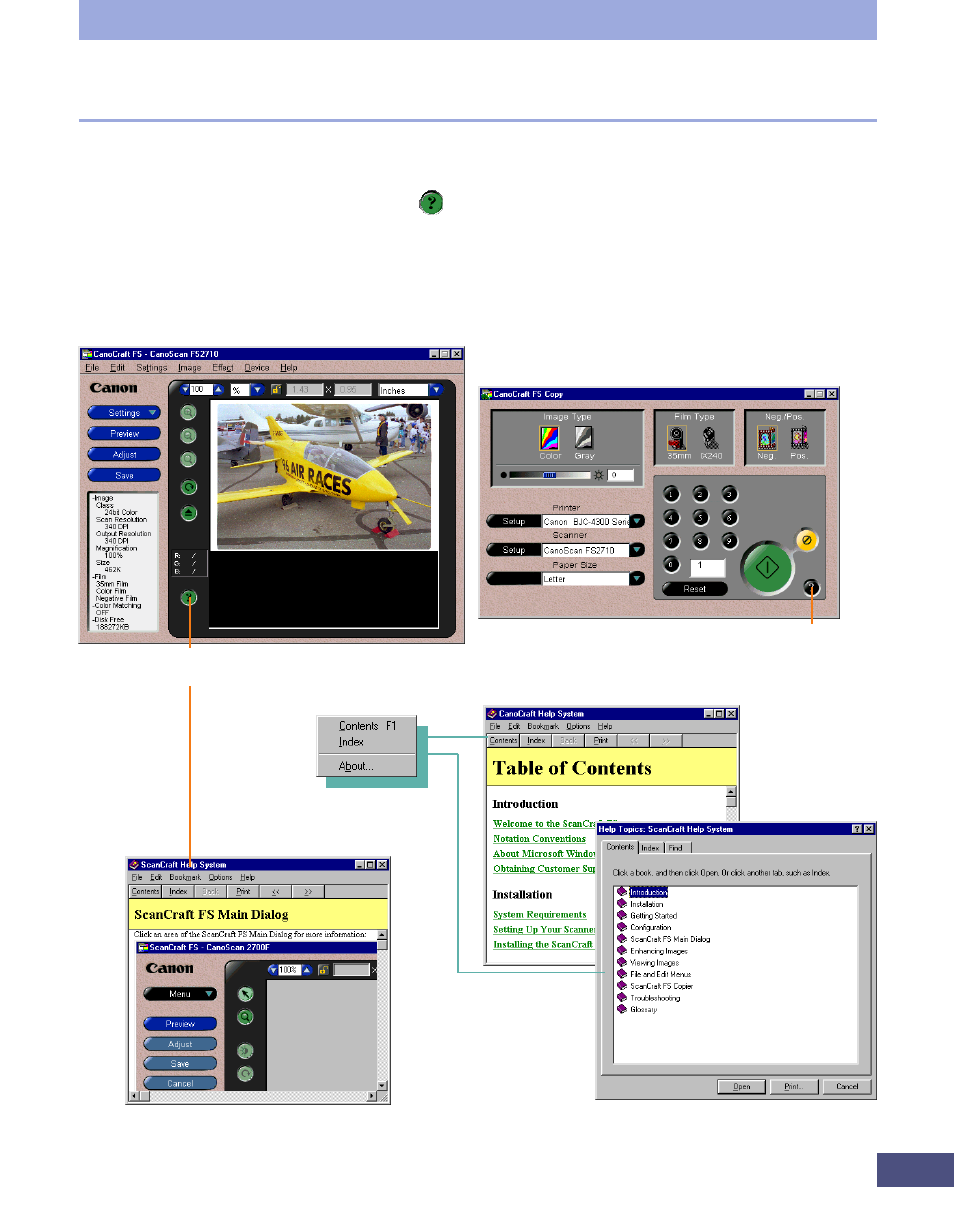This screenshot has width=954, height=1206.
Task: Click Setup button next to Scanner
Action: tap(513, 550)
